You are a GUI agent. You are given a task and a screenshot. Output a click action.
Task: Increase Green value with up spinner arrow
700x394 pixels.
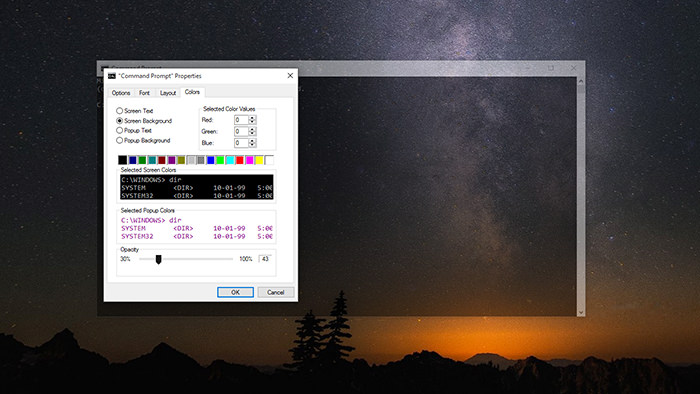[x=252, y=129]
